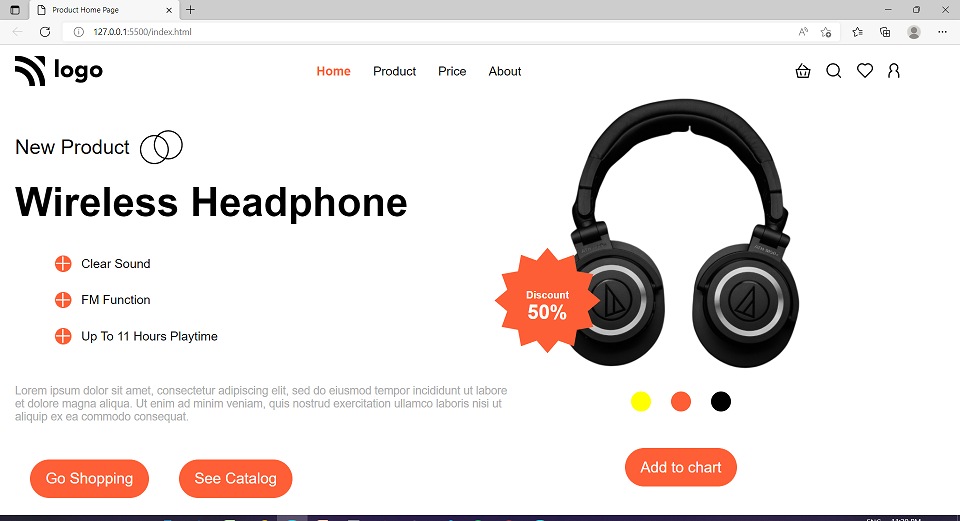Focus the browser address bar
Screen dimensions: 960x521
(429, 32)
